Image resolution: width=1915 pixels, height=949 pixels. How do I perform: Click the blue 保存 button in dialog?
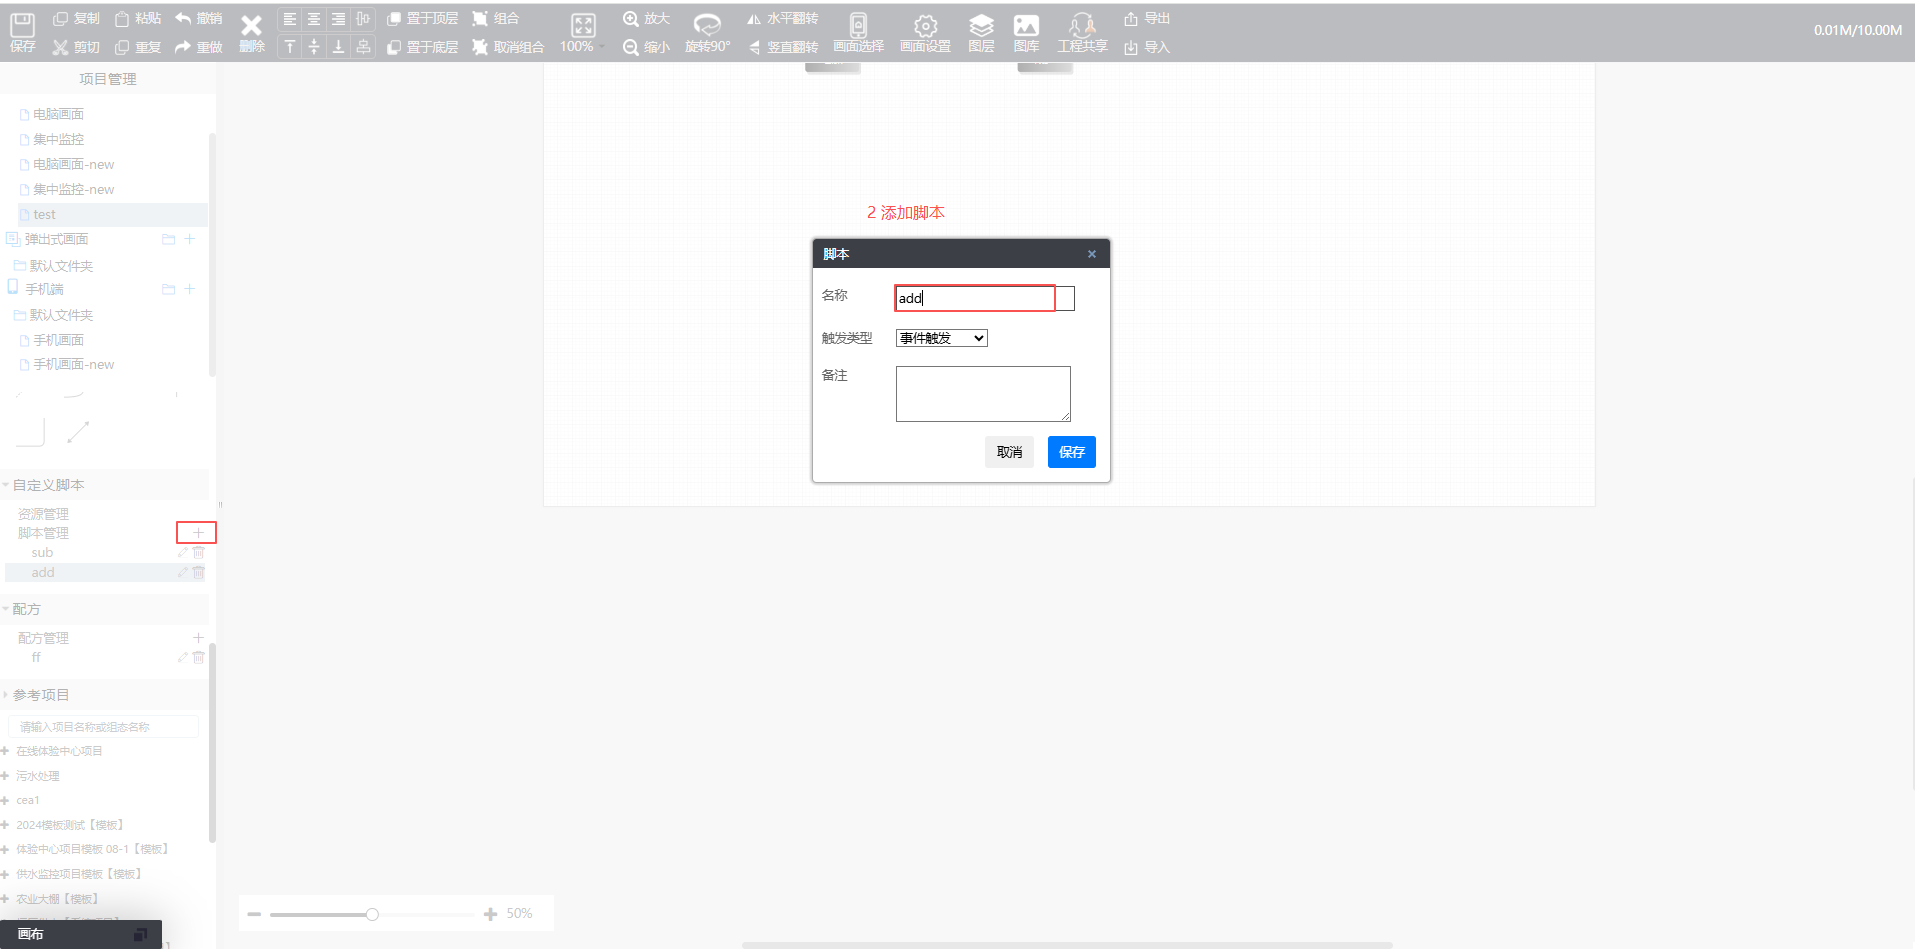[1071, 452]
